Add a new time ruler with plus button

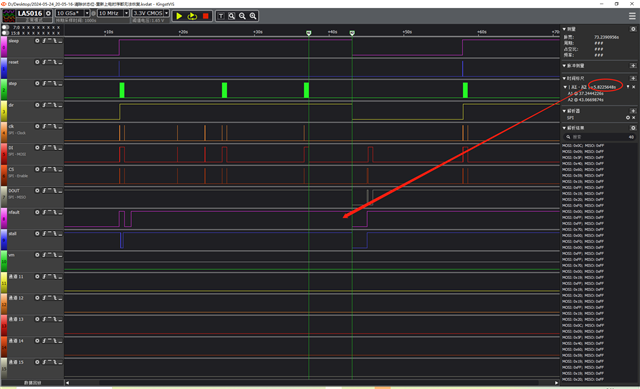tap(633, 78)
